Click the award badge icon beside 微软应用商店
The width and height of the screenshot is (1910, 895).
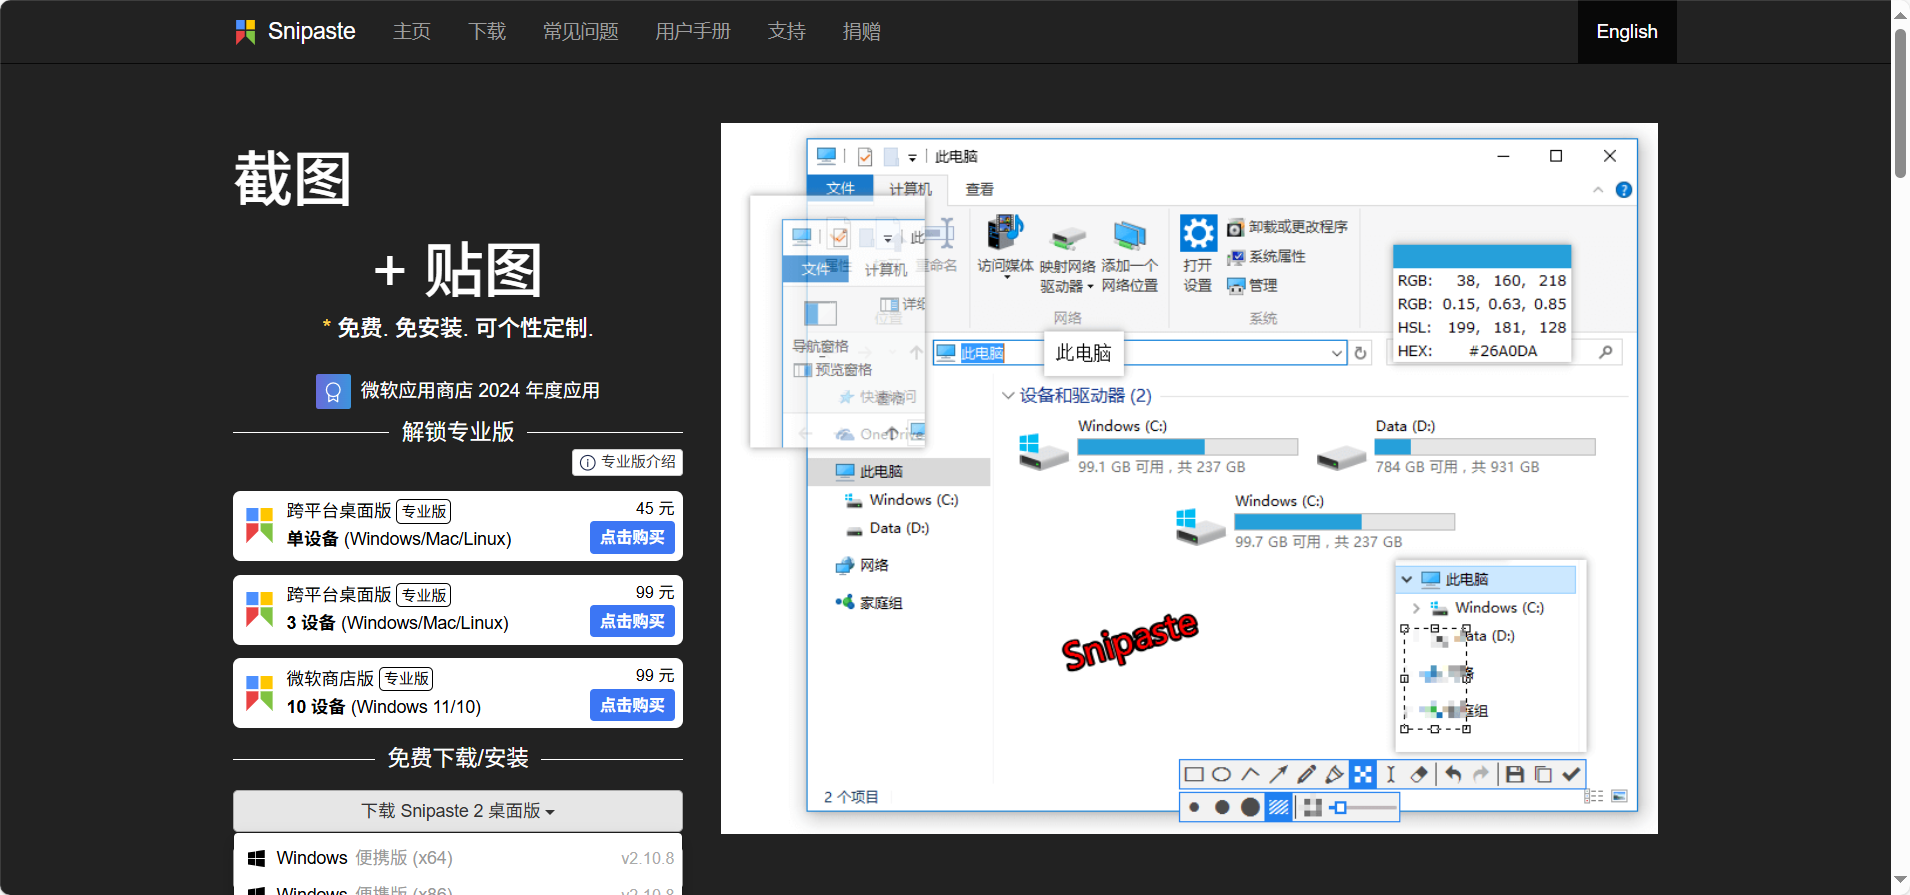pos(333,391)
